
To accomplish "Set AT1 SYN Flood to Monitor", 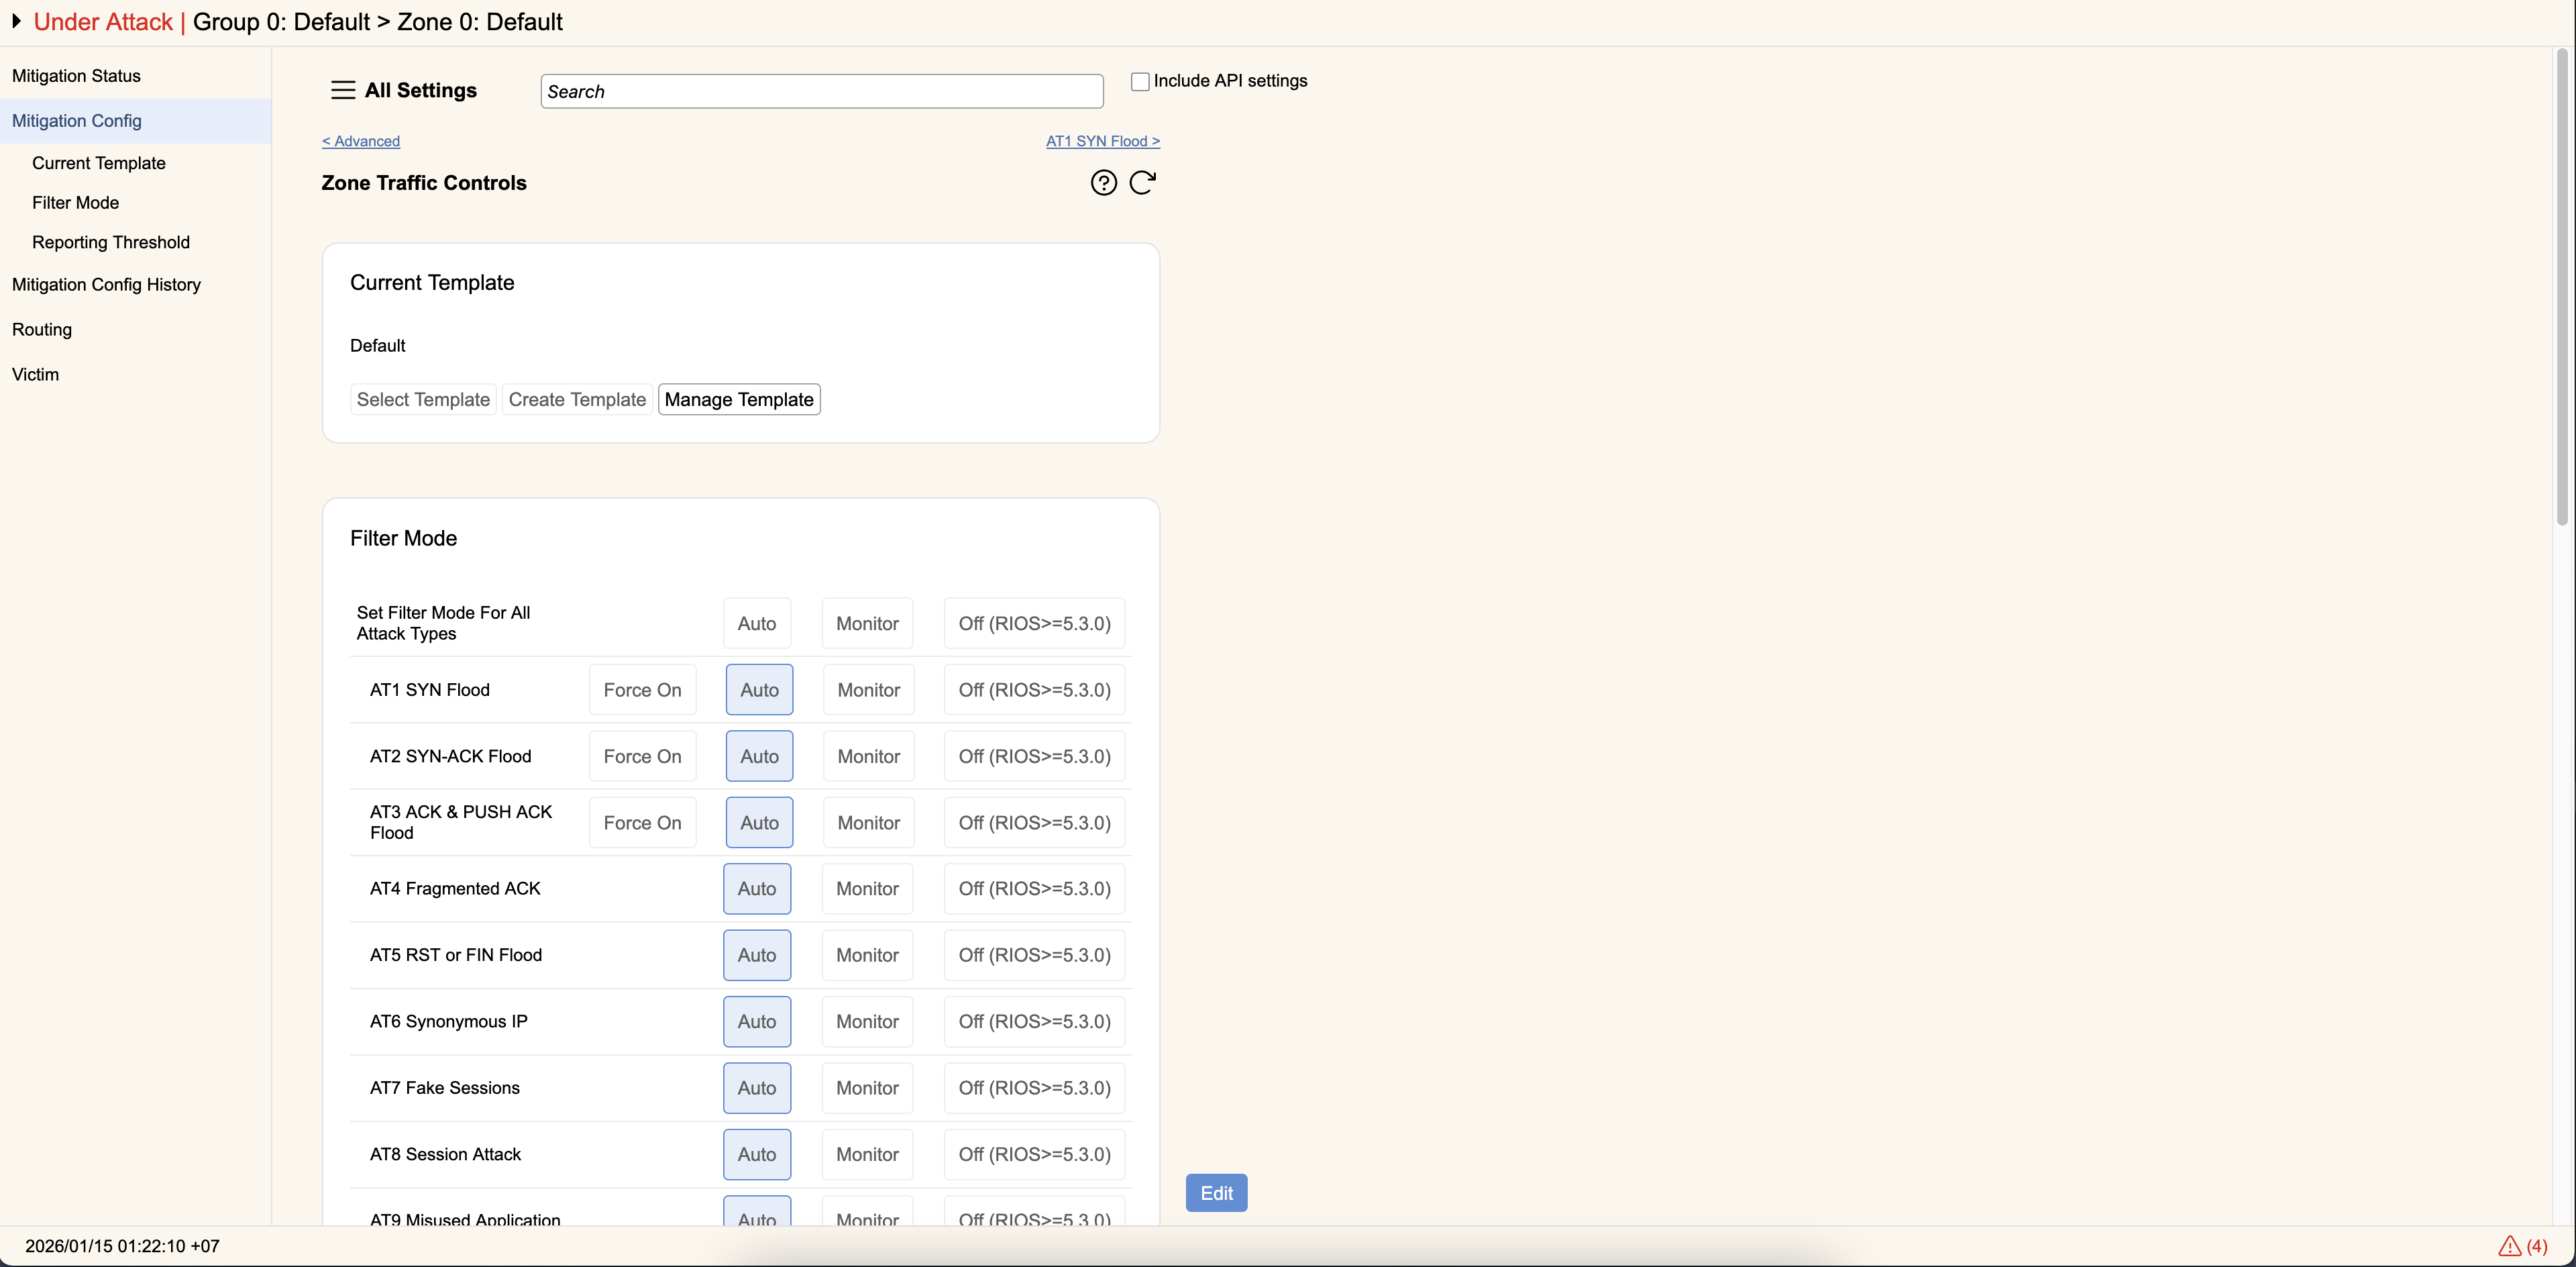I will pos(868,690).
